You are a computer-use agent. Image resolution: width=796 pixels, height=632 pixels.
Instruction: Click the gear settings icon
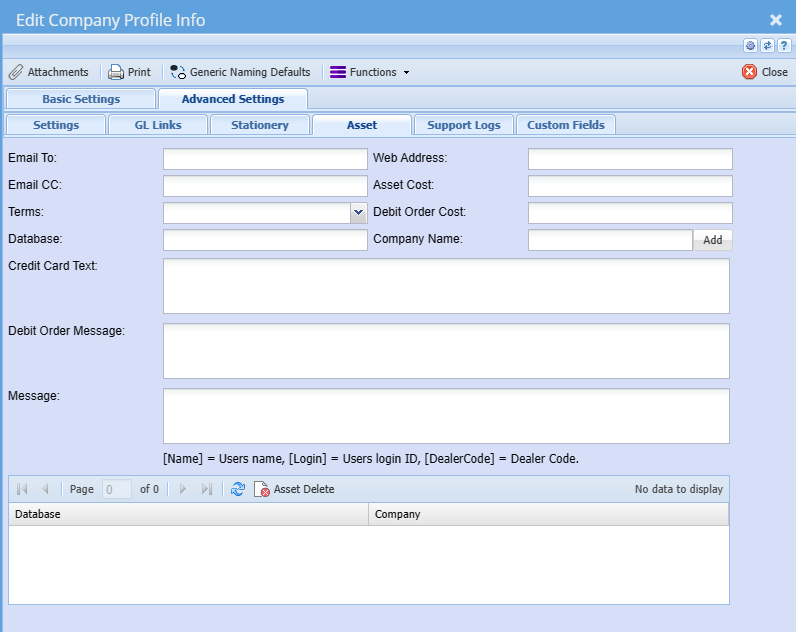click(750, 46)
